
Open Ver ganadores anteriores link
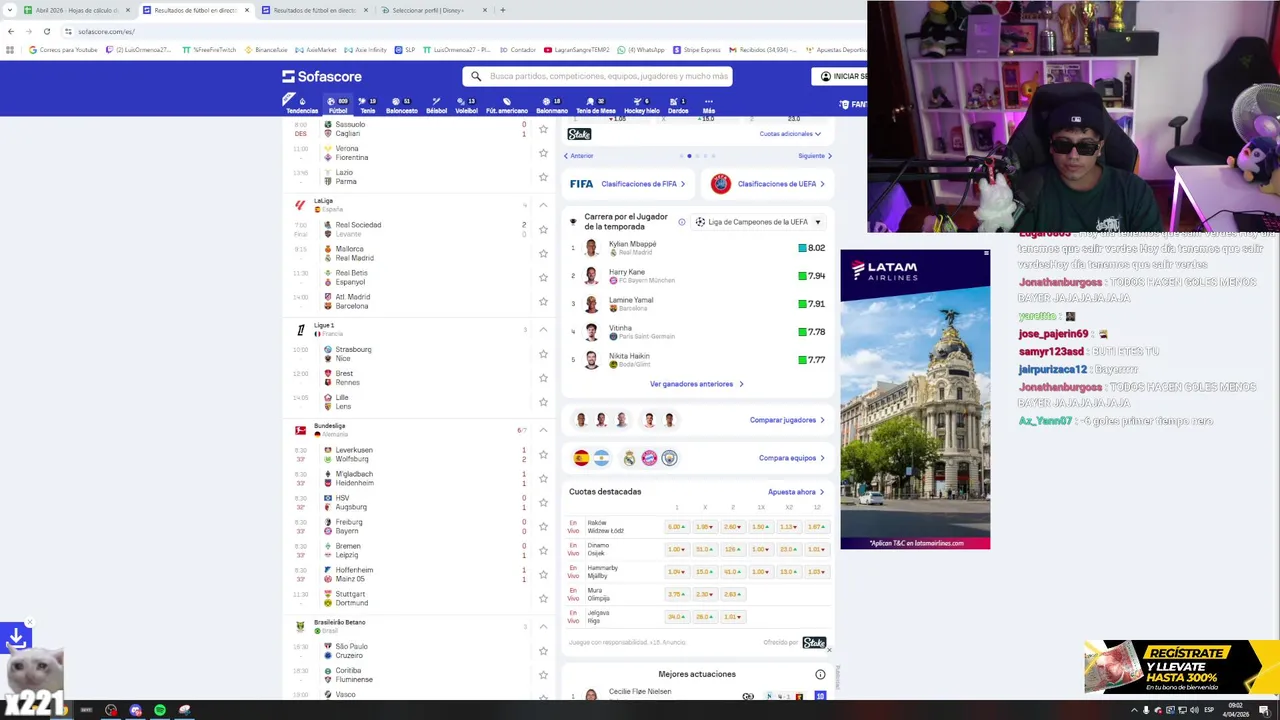696,384
